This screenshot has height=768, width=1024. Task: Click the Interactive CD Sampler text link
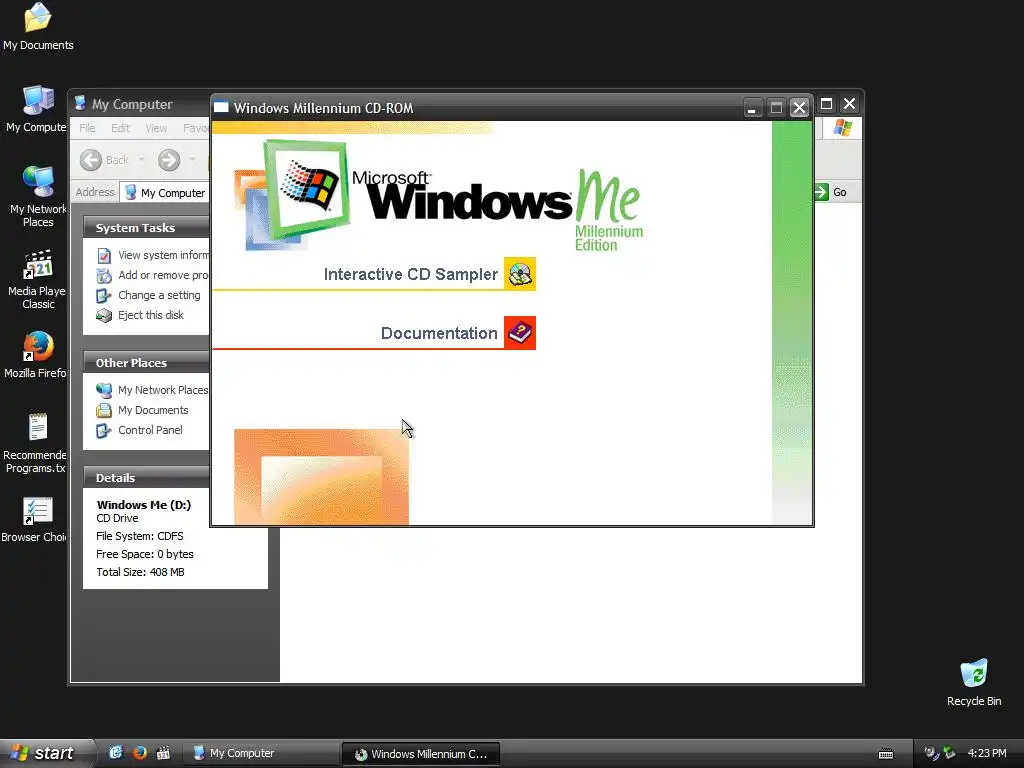(x=411, y=274)
